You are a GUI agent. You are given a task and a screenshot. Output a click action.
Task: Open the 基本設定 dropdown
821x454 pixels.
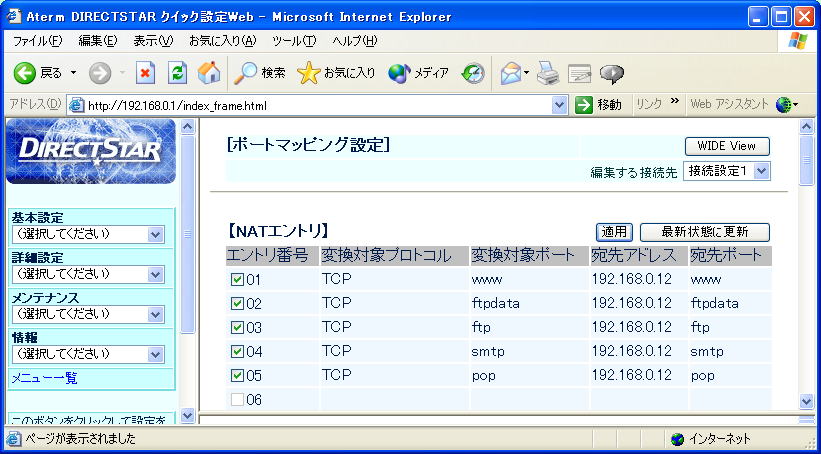[x=86, y=234]
